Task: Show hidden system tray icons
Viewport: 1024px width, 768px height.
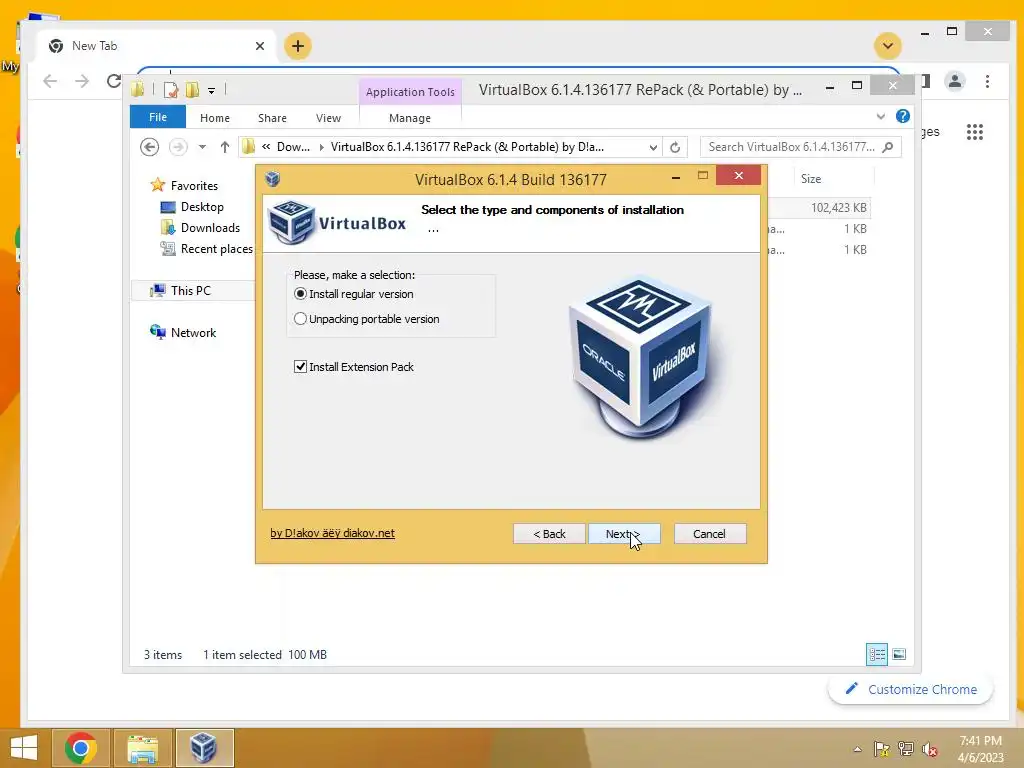Action: [x=857, y=749]
